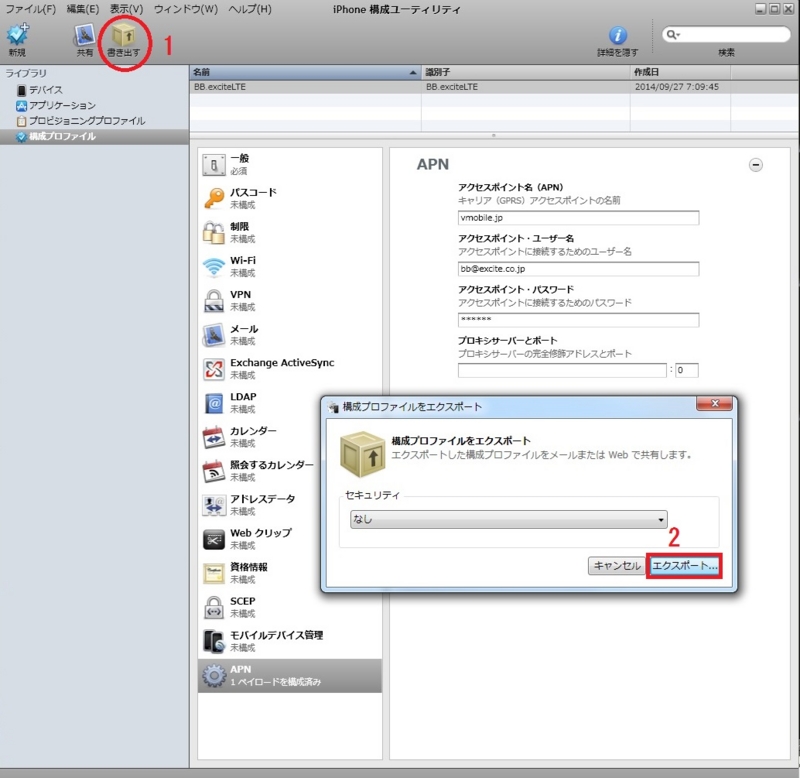Select the BB.exciteLTE profile row
Viewport: 800px width, 778px height.
point(494,87)
